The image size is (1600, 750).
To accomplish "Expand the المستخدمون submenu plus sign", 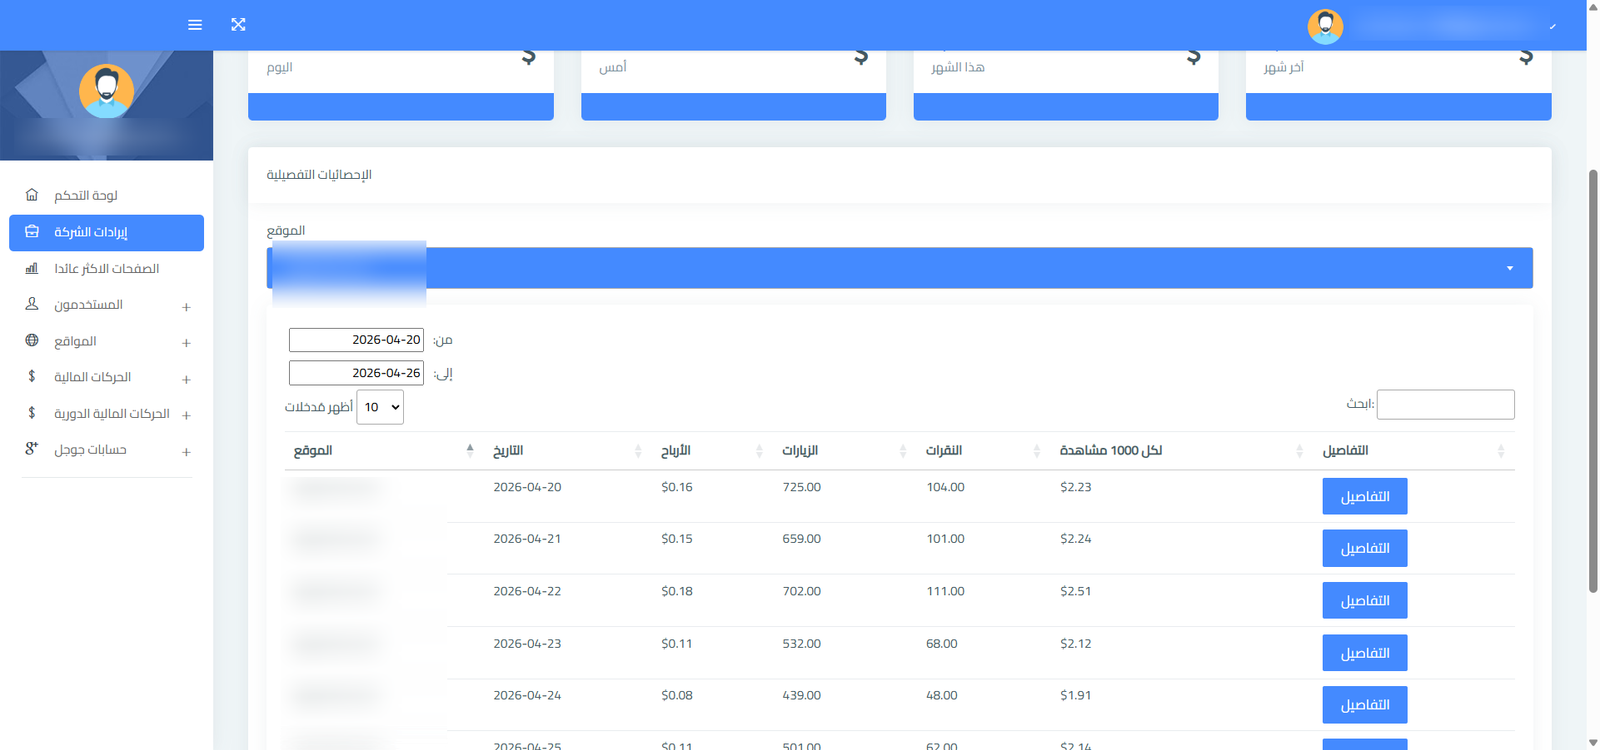I will pos(186,307).
